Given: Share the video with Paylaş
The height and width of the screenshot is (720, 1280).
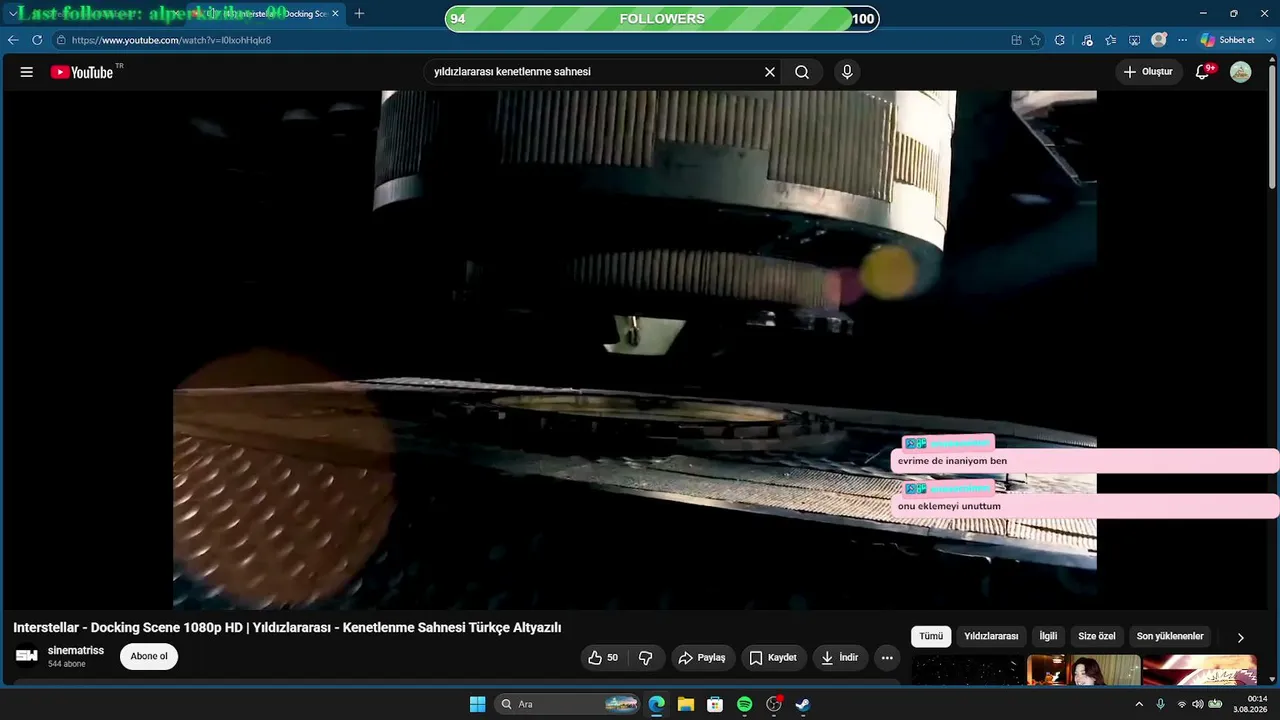Looking at the screenshot, I should (x=702, y=657).
